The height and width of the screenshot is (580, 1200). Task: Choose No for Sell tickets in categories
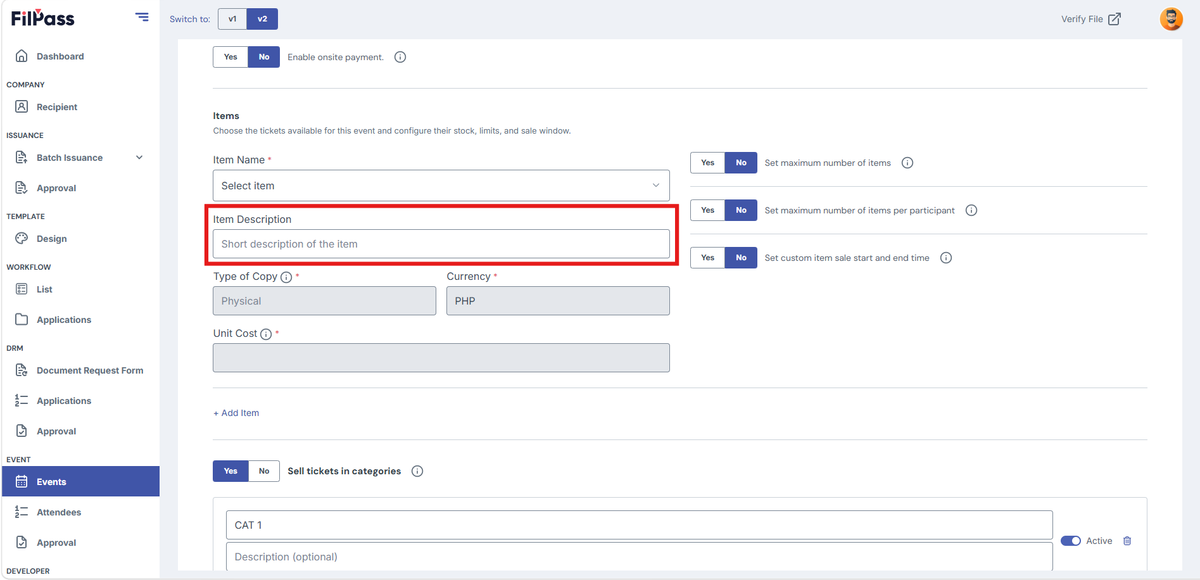coord(264,471)
